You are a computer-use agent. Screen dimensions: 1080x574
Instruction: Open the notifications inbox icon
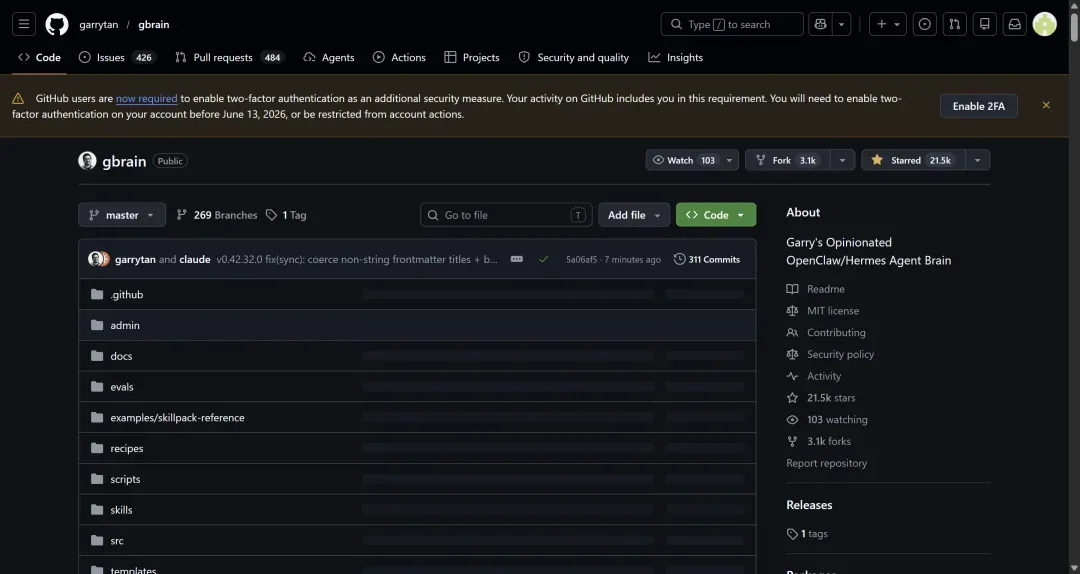click(x=1015, y=24)
